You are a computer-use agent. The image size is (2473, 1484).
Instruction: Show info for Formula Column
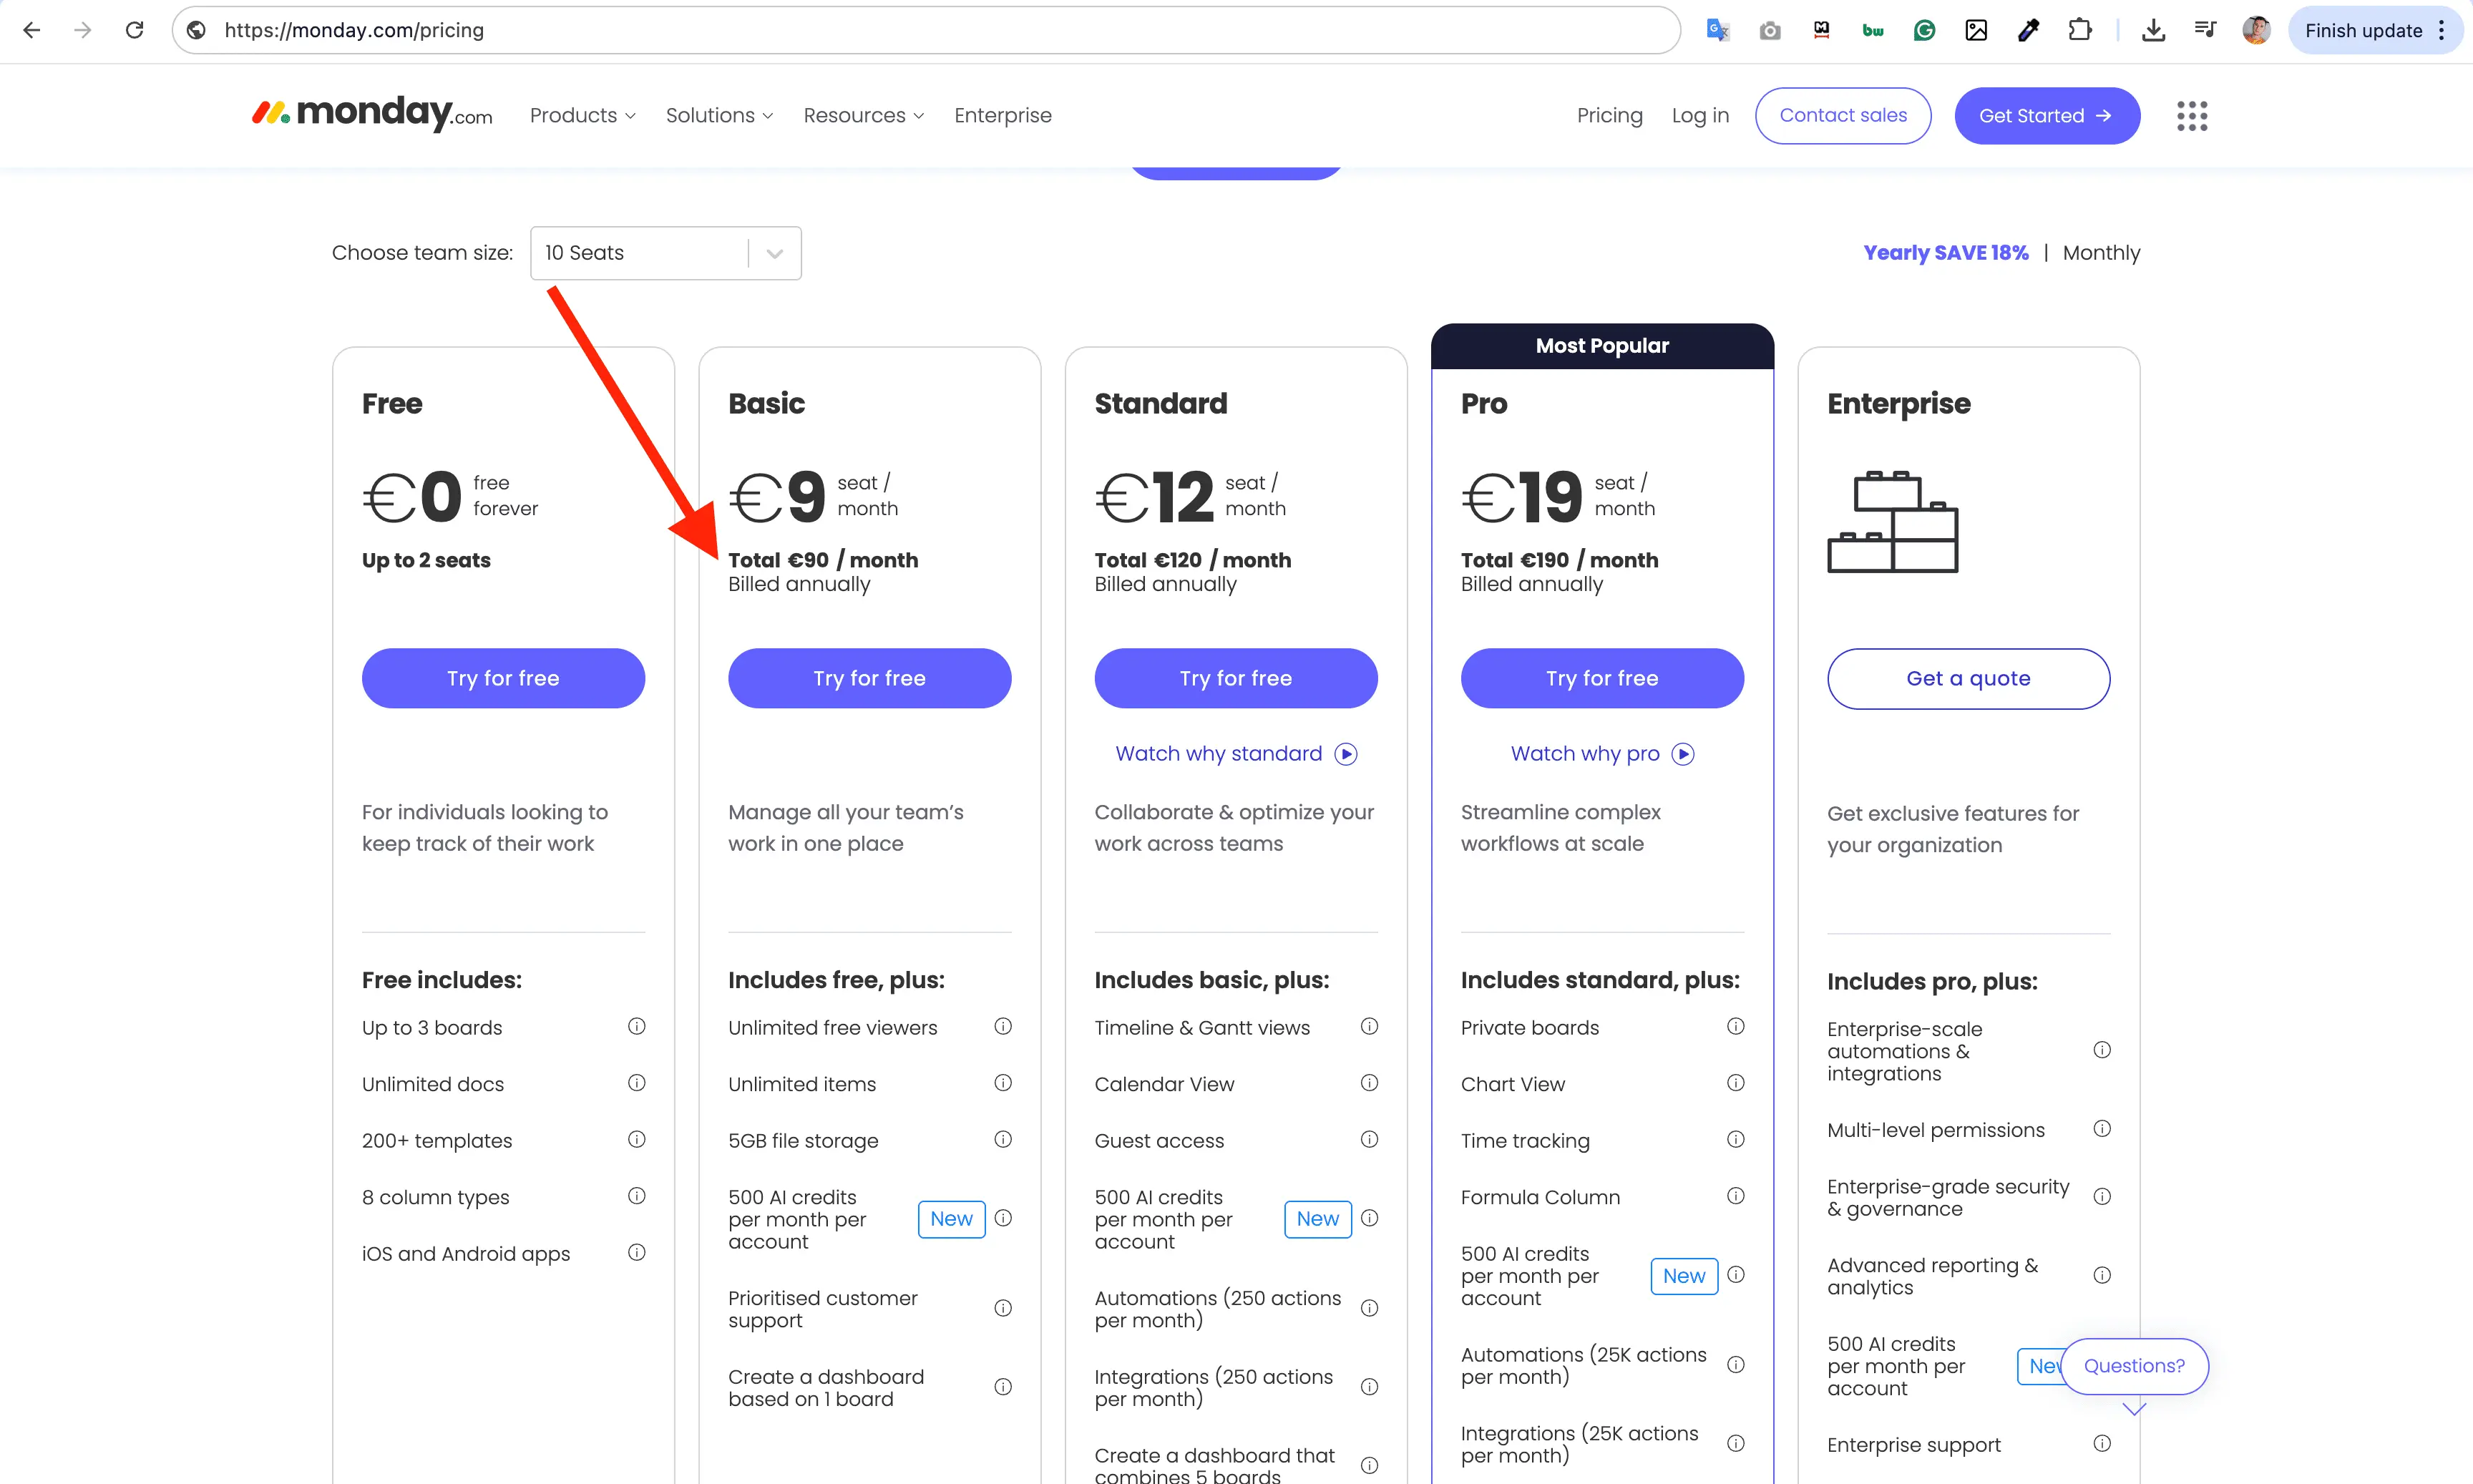click(1736, 1196)
